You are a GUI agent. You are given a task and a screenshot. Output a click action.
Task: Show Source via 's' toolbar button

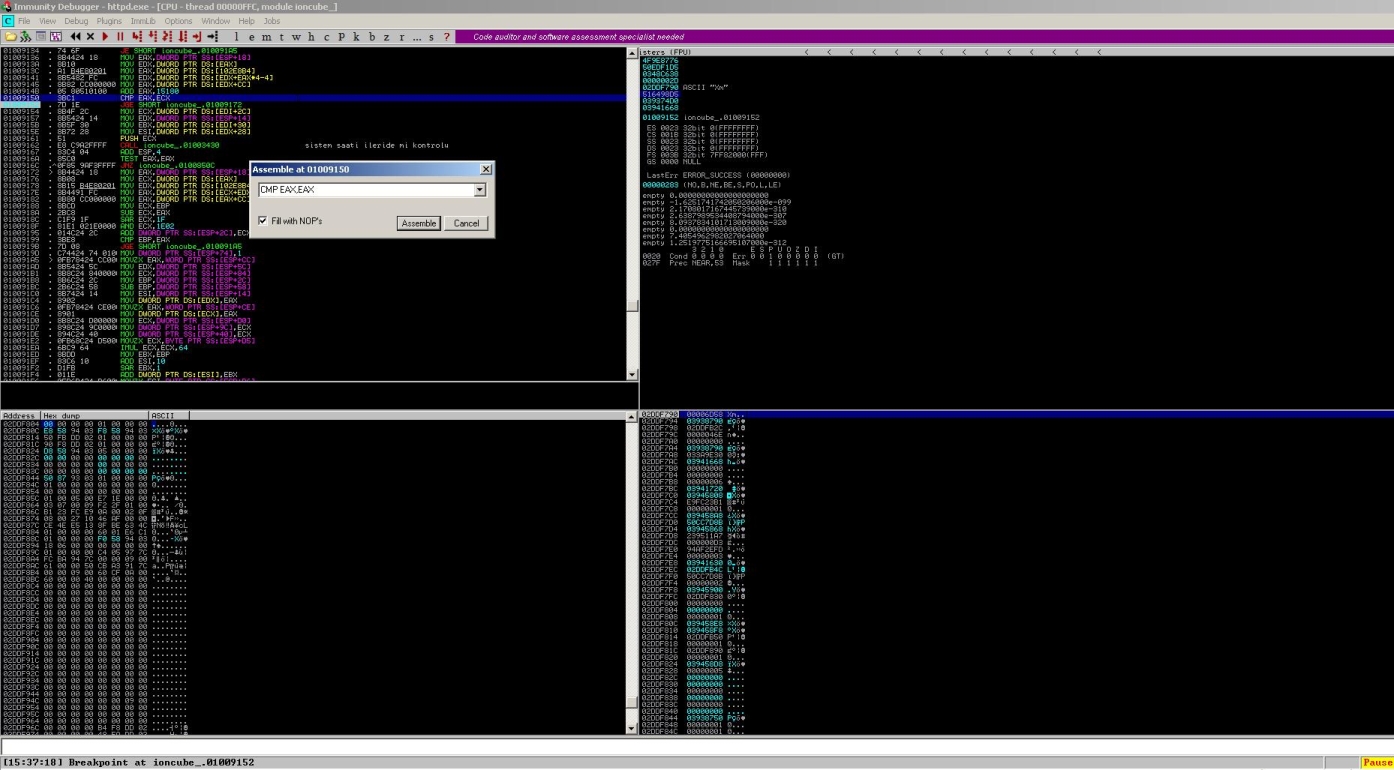coord(432,36)
